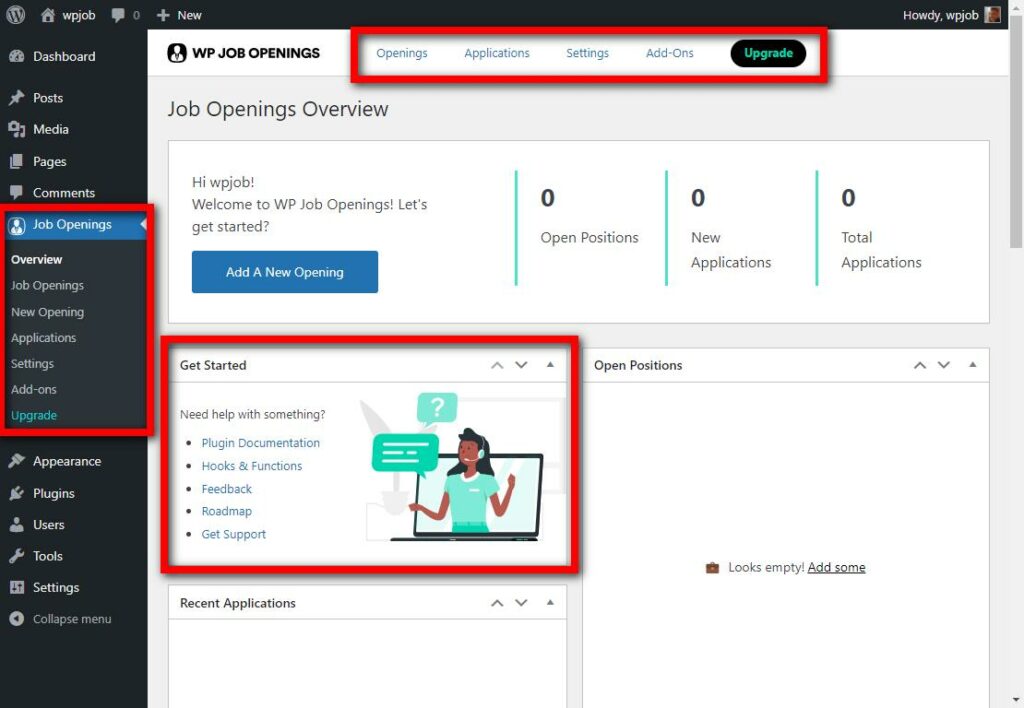This screenshot has width=1024, height=708.
Task: Move the Get Started panel down
Action: 521,365
